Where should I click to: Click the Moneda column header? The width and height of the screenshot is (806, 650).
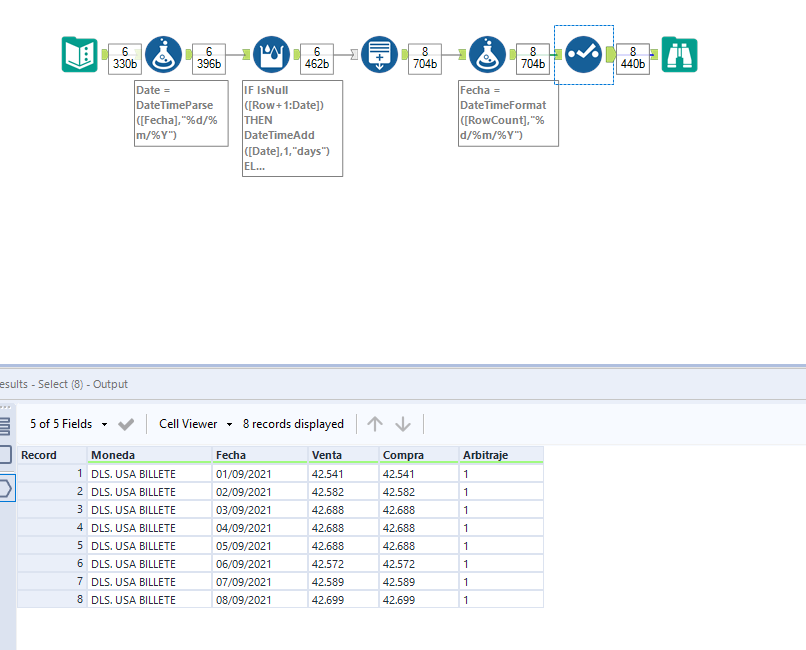(150, 455)
